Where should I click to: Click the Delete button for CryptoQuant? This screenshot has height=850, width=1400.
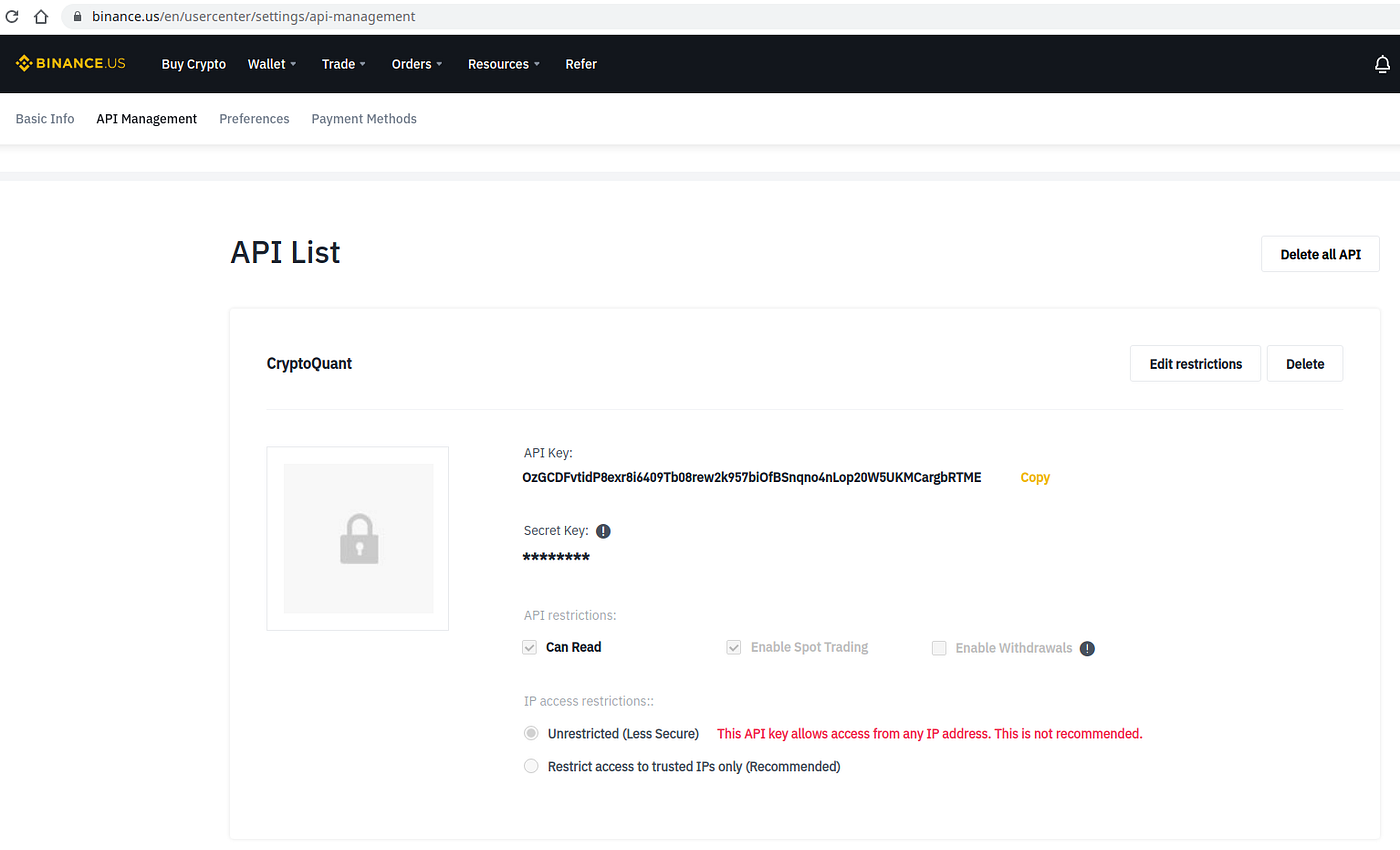(1305, 364)
